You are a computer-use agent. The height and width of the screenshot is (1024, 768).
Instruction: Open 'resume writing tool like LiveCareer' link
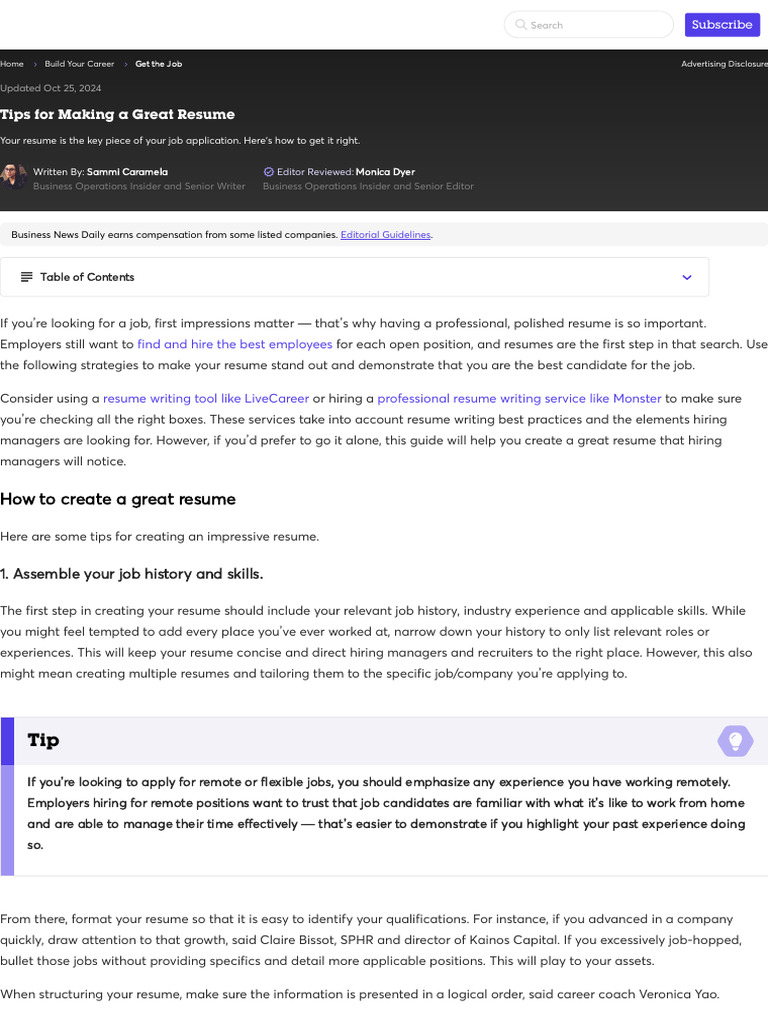click(x=206, y=398)
